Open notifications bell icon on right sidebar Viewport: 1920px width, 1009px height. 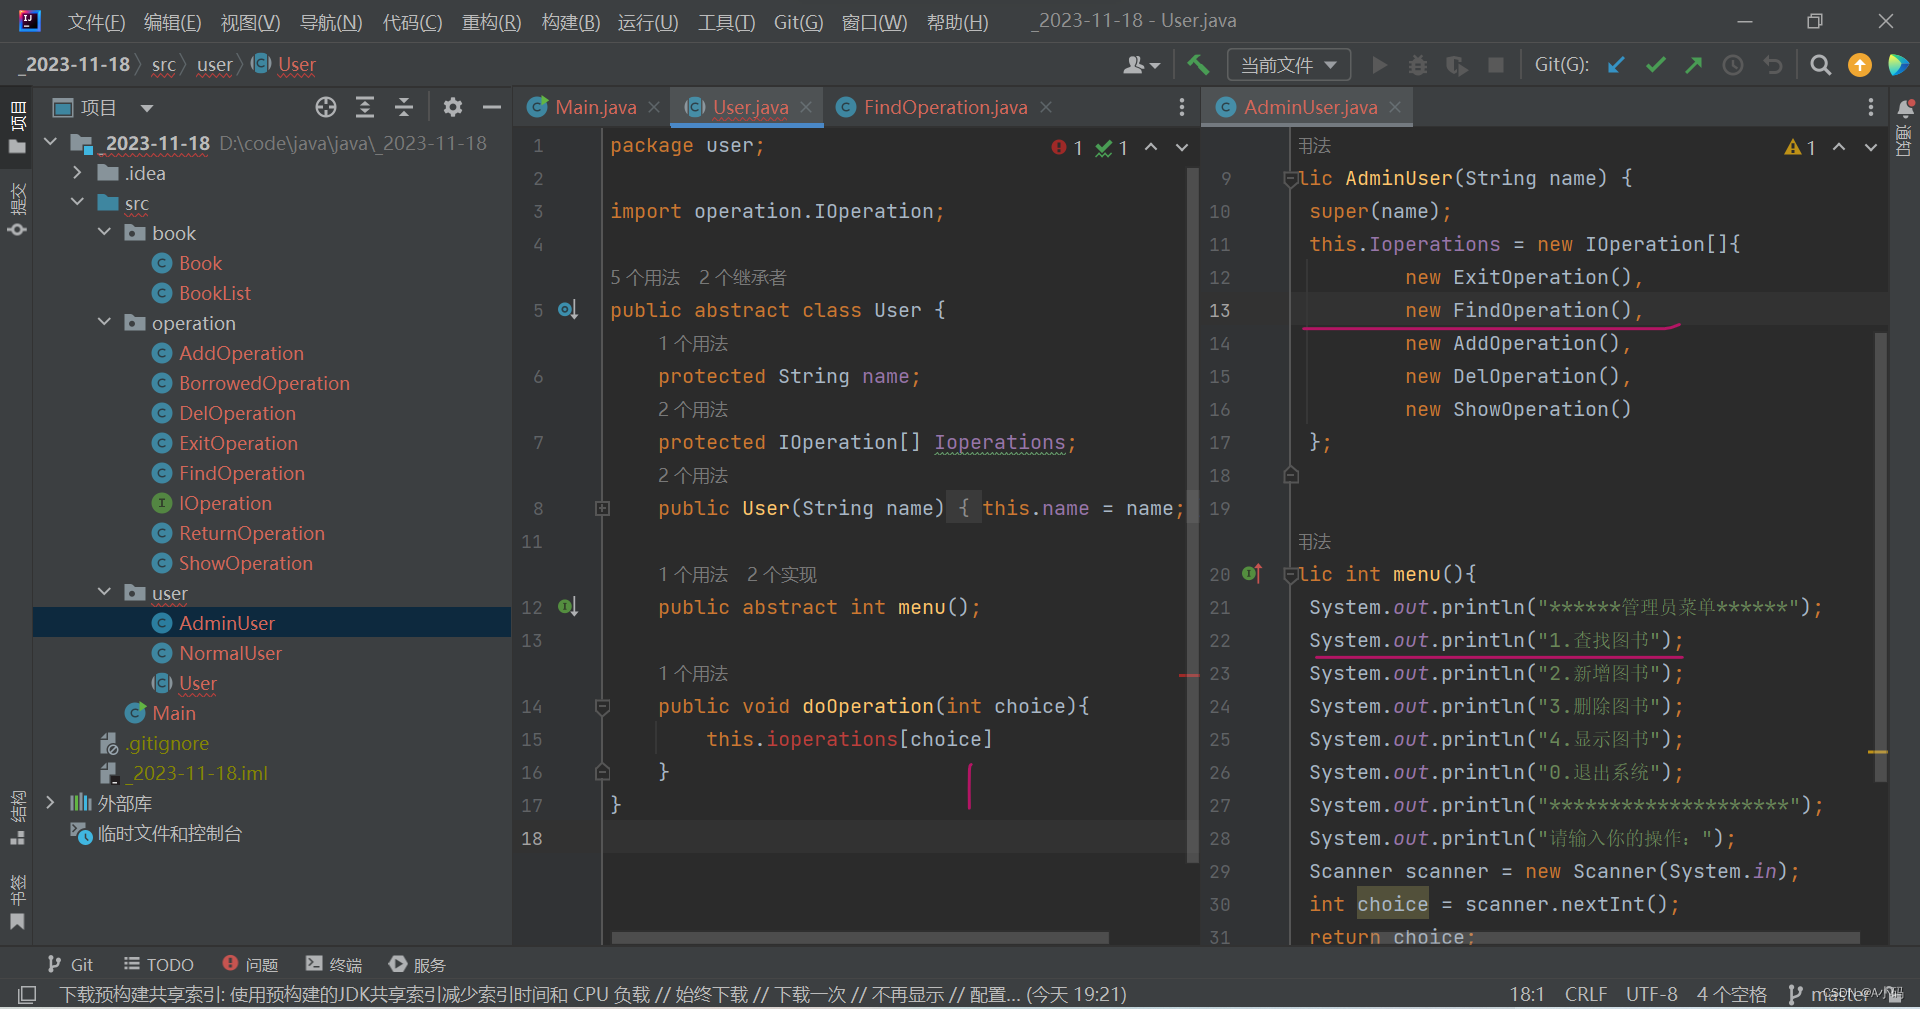click(1905, 108)
